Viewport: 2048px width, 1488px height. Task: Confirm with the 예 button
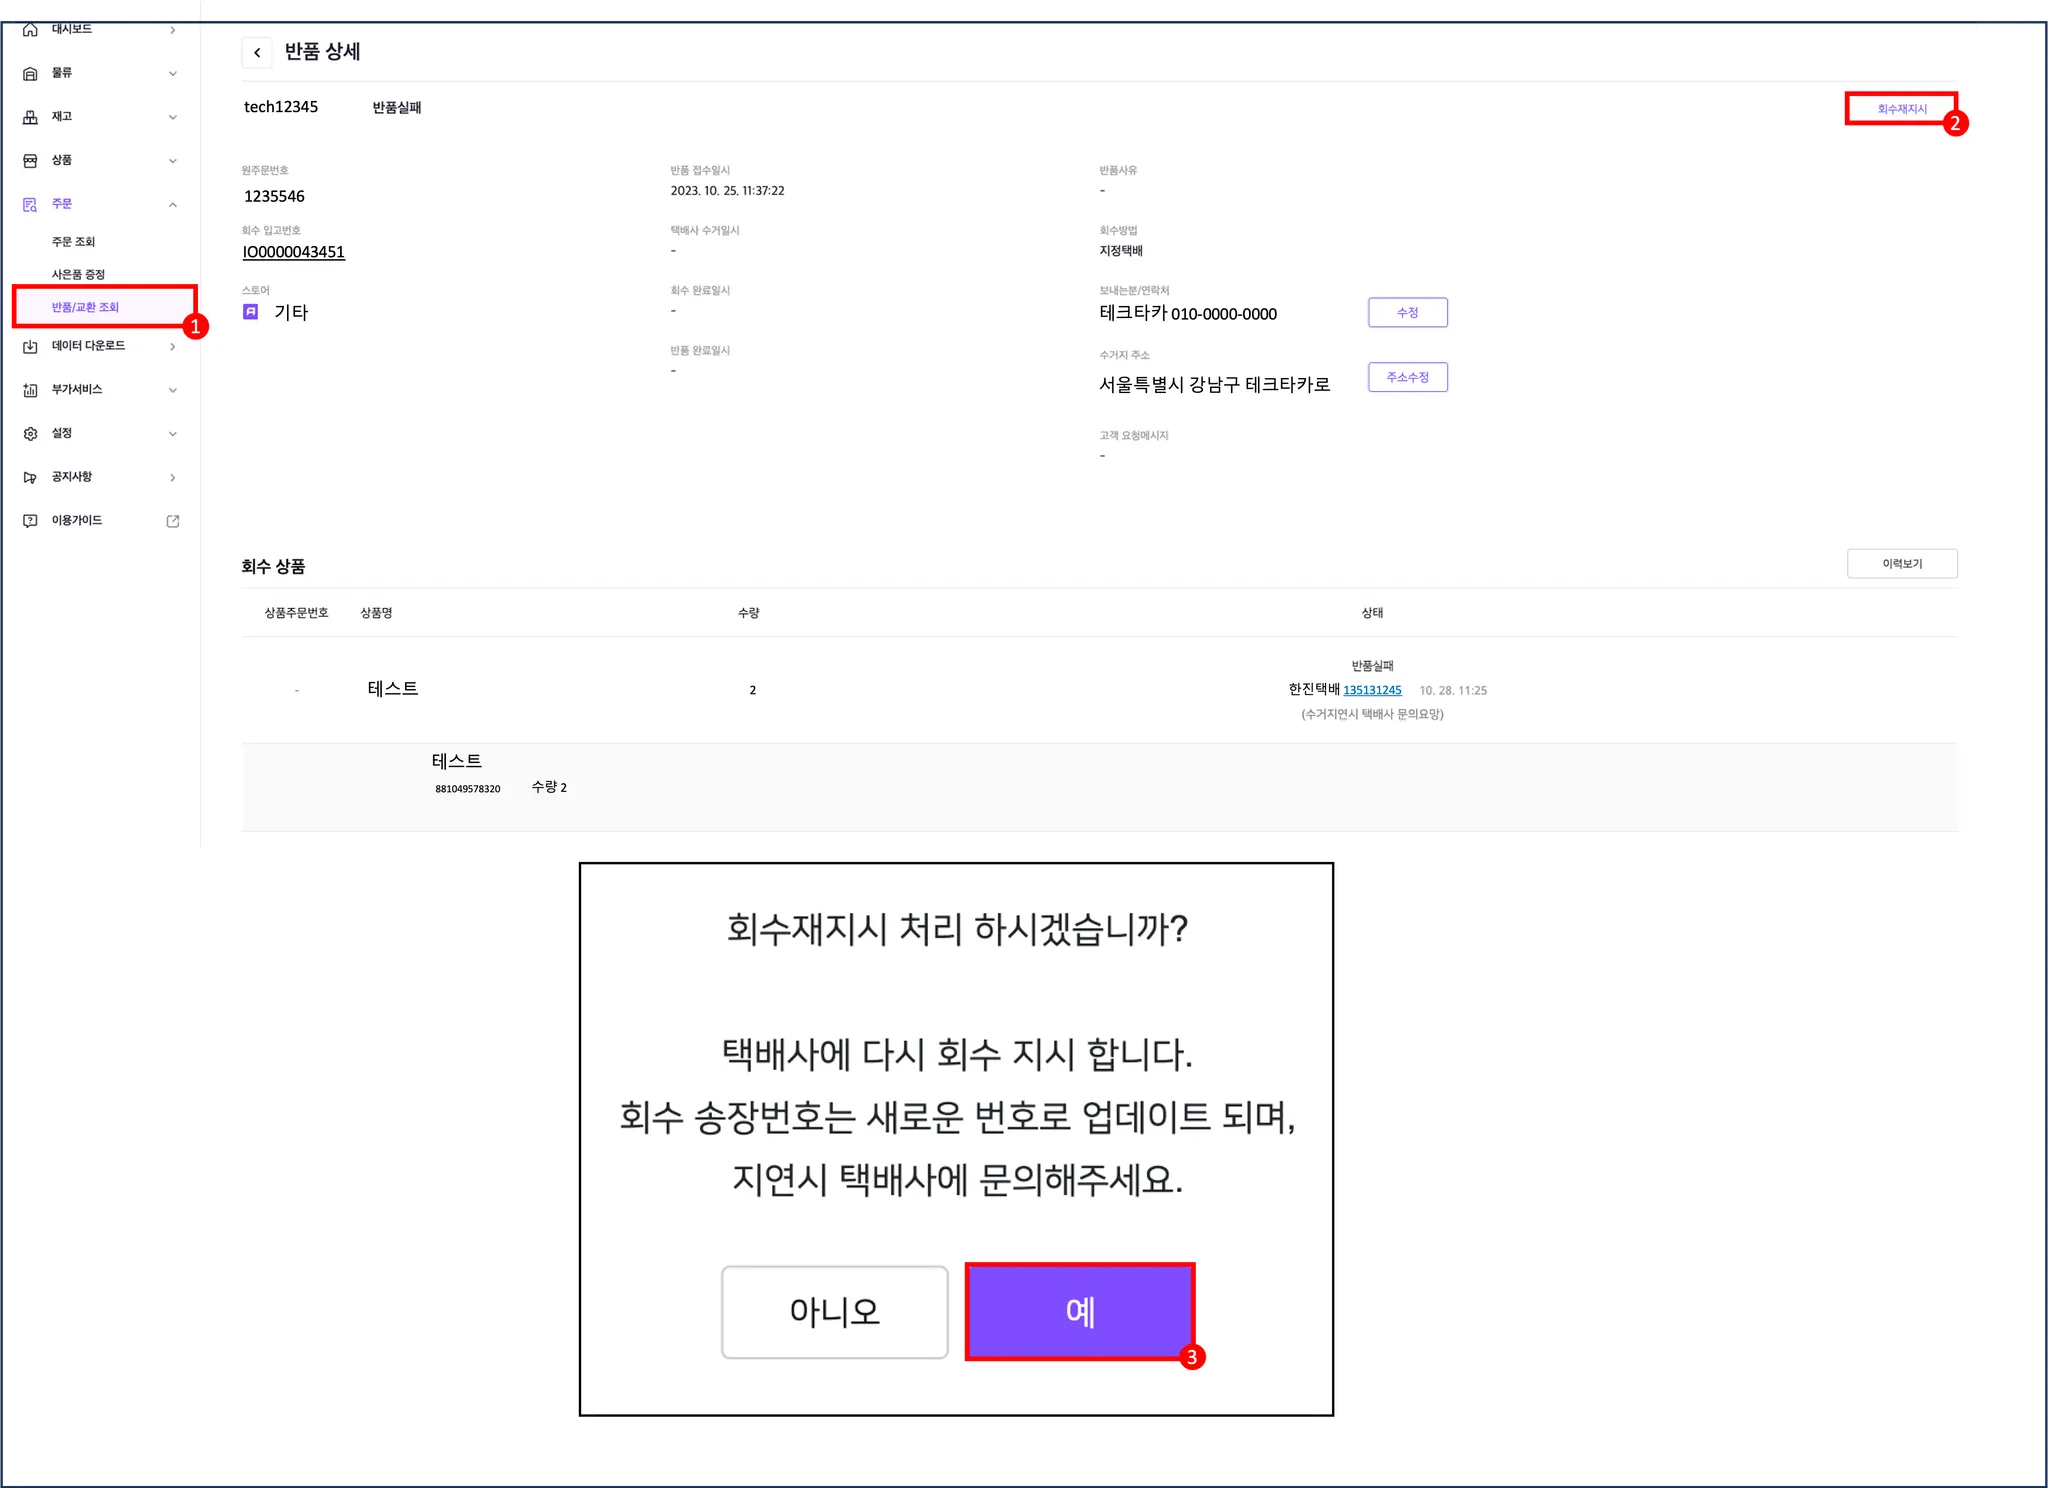(1079, 1311)
